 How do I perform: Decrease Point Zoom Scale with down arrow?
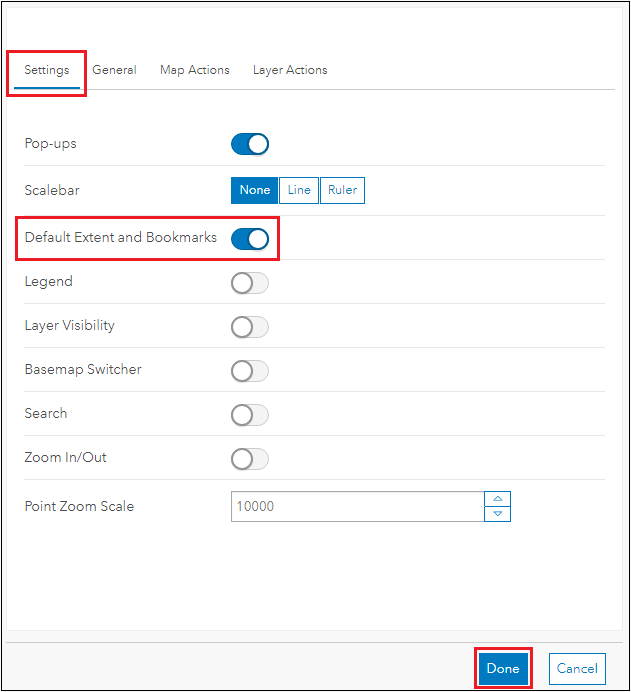(497, 514)
